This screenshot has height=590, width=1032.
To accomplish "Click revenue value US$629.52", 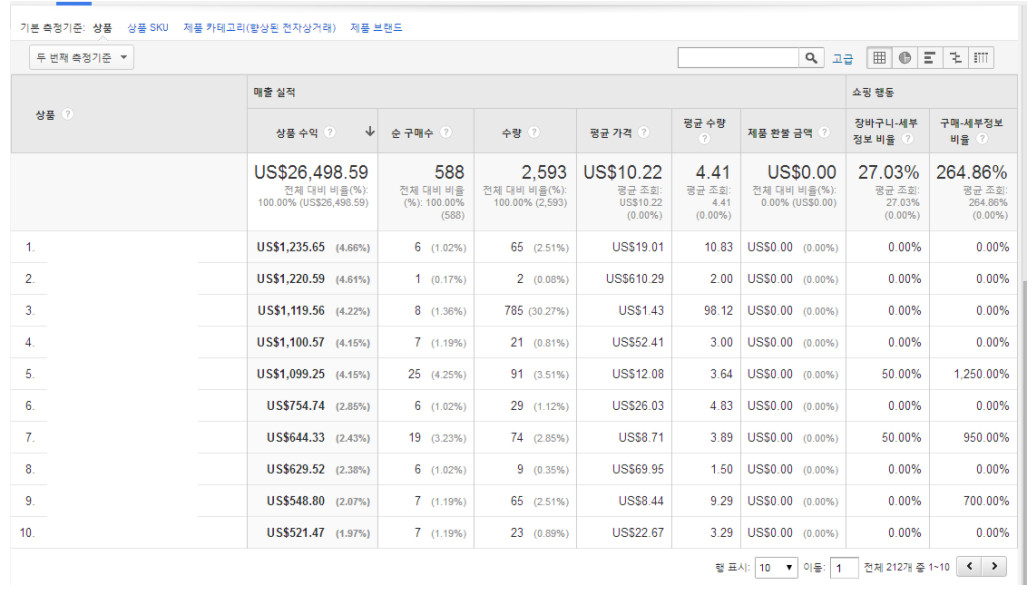I will coord(296,469).
